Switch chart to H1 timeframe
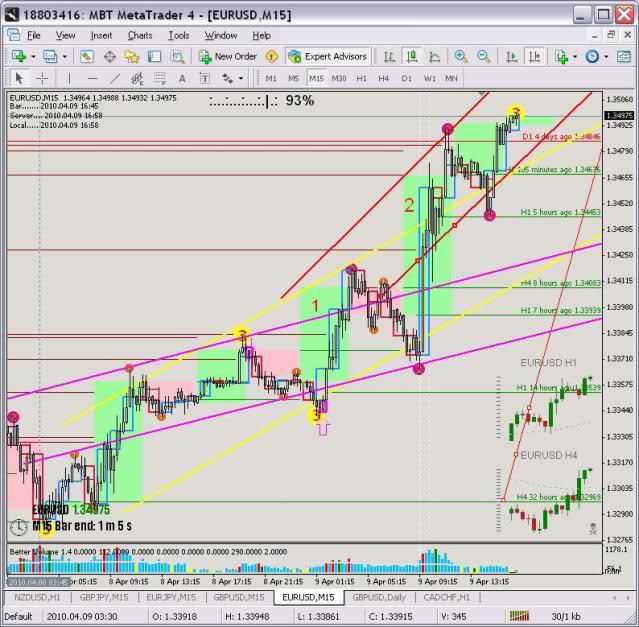The width and height of the screenshot is (639, 627). pos(361,78)
